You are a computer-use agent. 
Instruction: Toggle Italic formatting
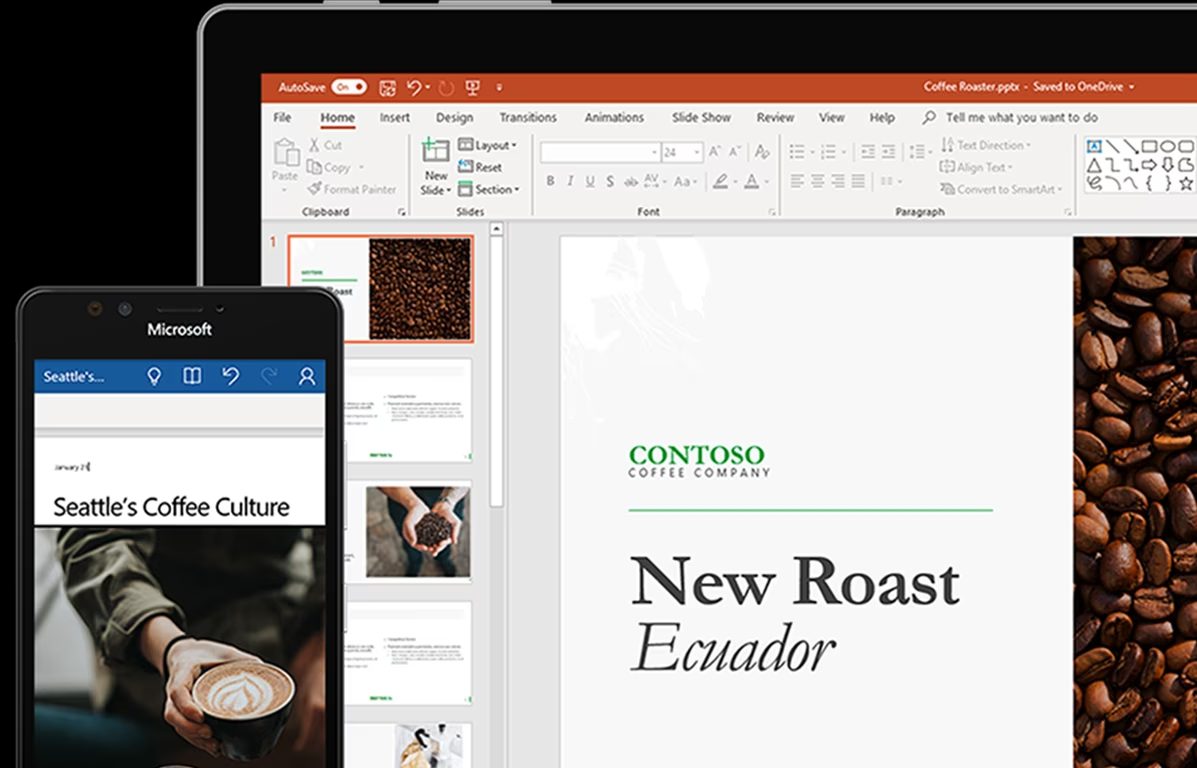click(569, 182)
